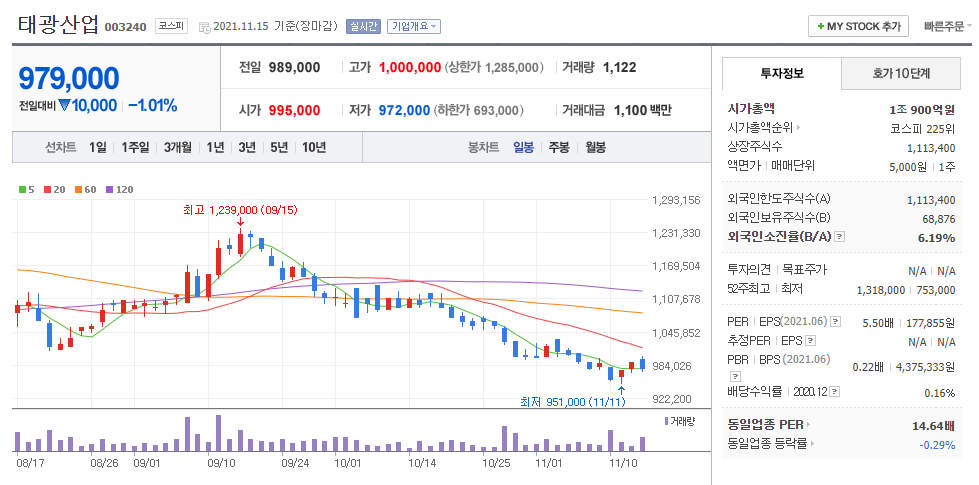
Task: Click the red 20-day moving average legend
Action: [54, 190]
